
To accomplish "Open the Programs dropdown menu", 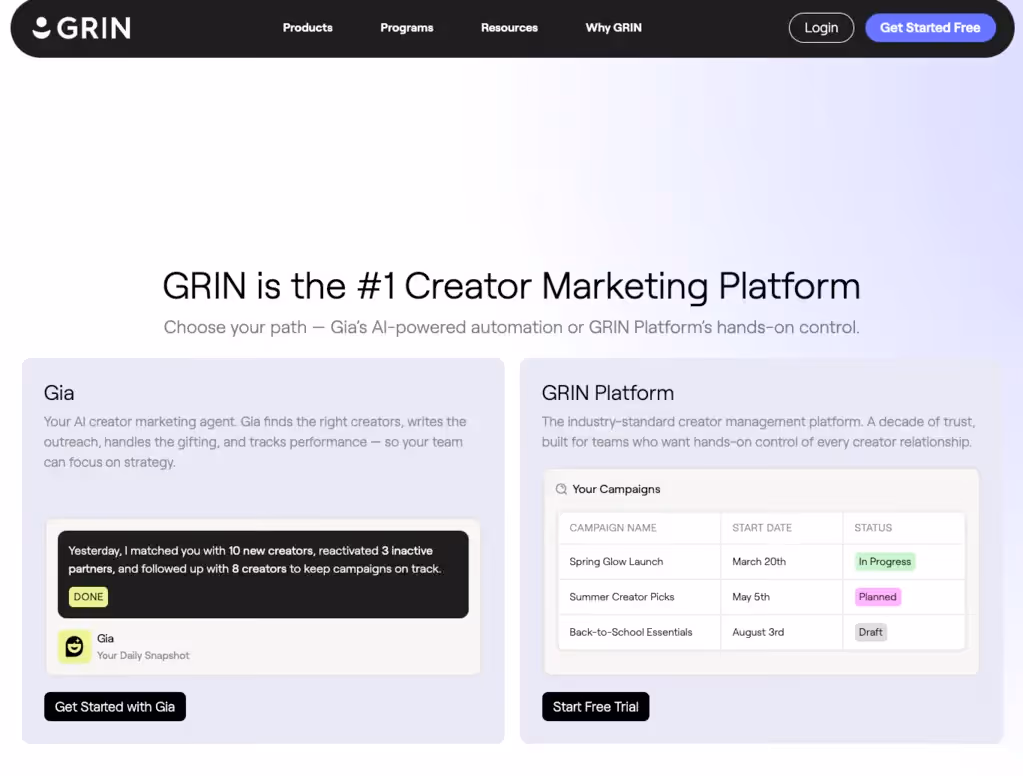I will pyautogui.click(x=406, y=28).
